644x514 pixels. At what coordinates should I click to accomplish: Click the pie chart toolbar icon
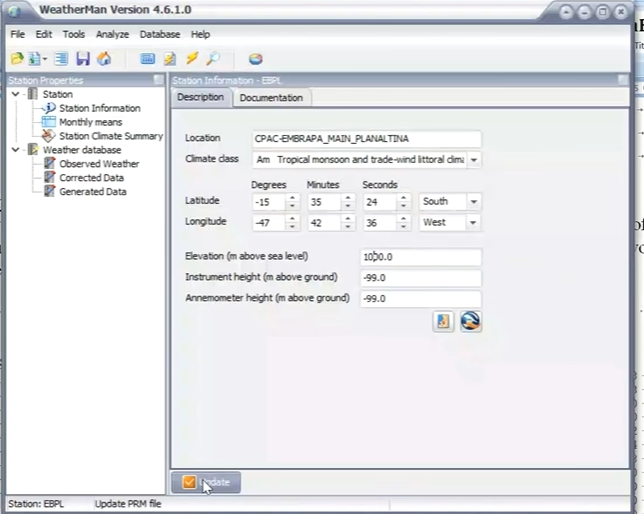tap(255, 59)
